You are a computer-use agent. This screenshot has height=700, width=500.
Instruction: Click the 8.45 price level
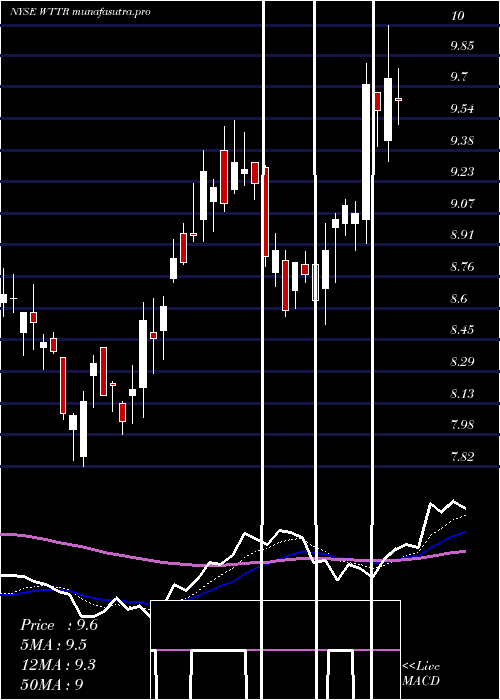pos(463,329)
